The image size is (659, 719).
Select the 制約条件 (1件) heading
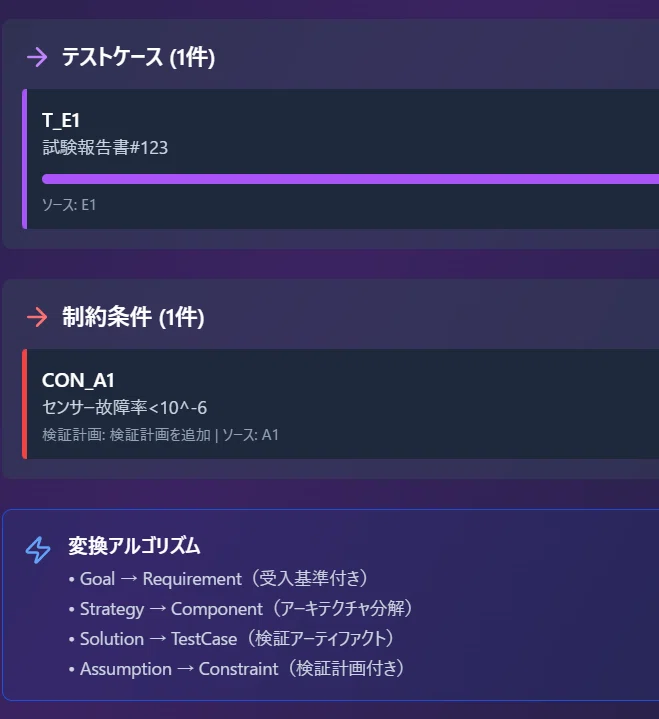pyautogui.click(x=133, y=317)
